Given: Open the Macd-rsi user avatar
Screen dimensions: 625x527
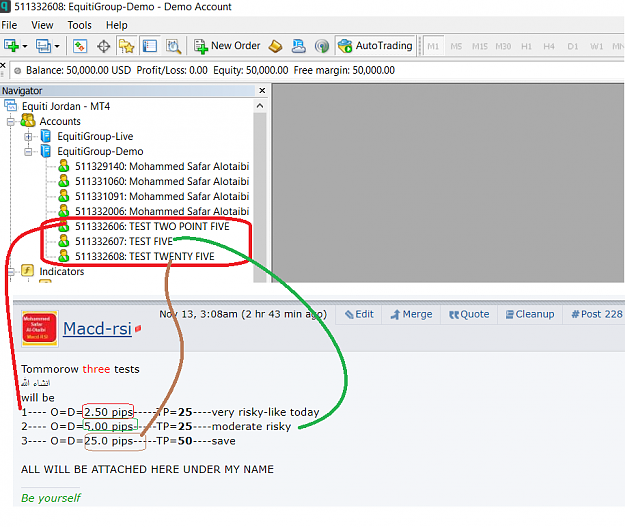Looking at the screenshot, I should (39, 329).
